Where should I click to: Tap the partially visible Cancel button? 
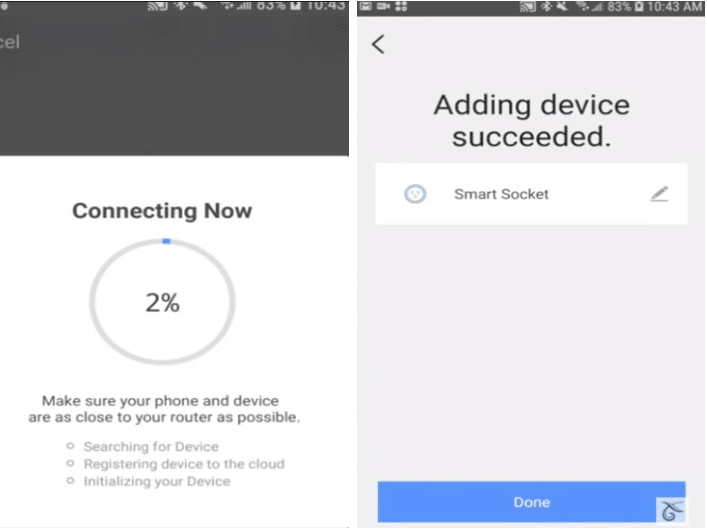coord(9,42)
